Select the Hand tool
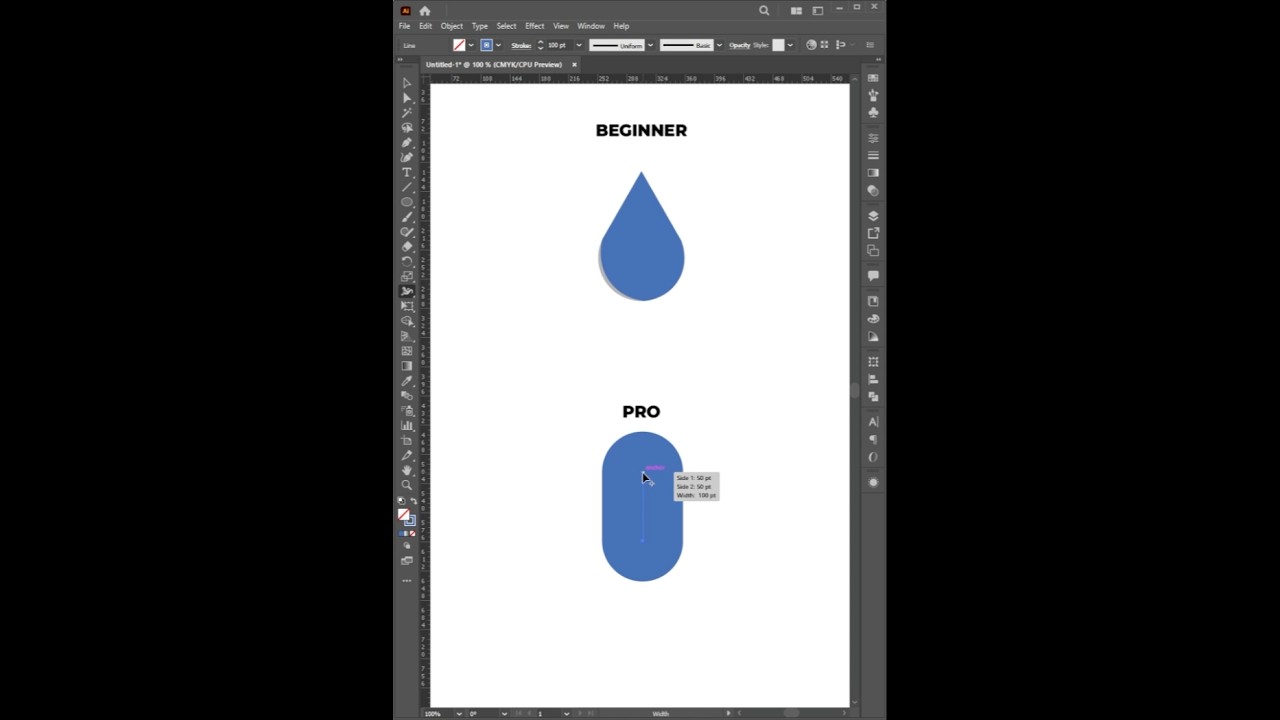This screenshot has height=720, width=1280. coord(407,470)
